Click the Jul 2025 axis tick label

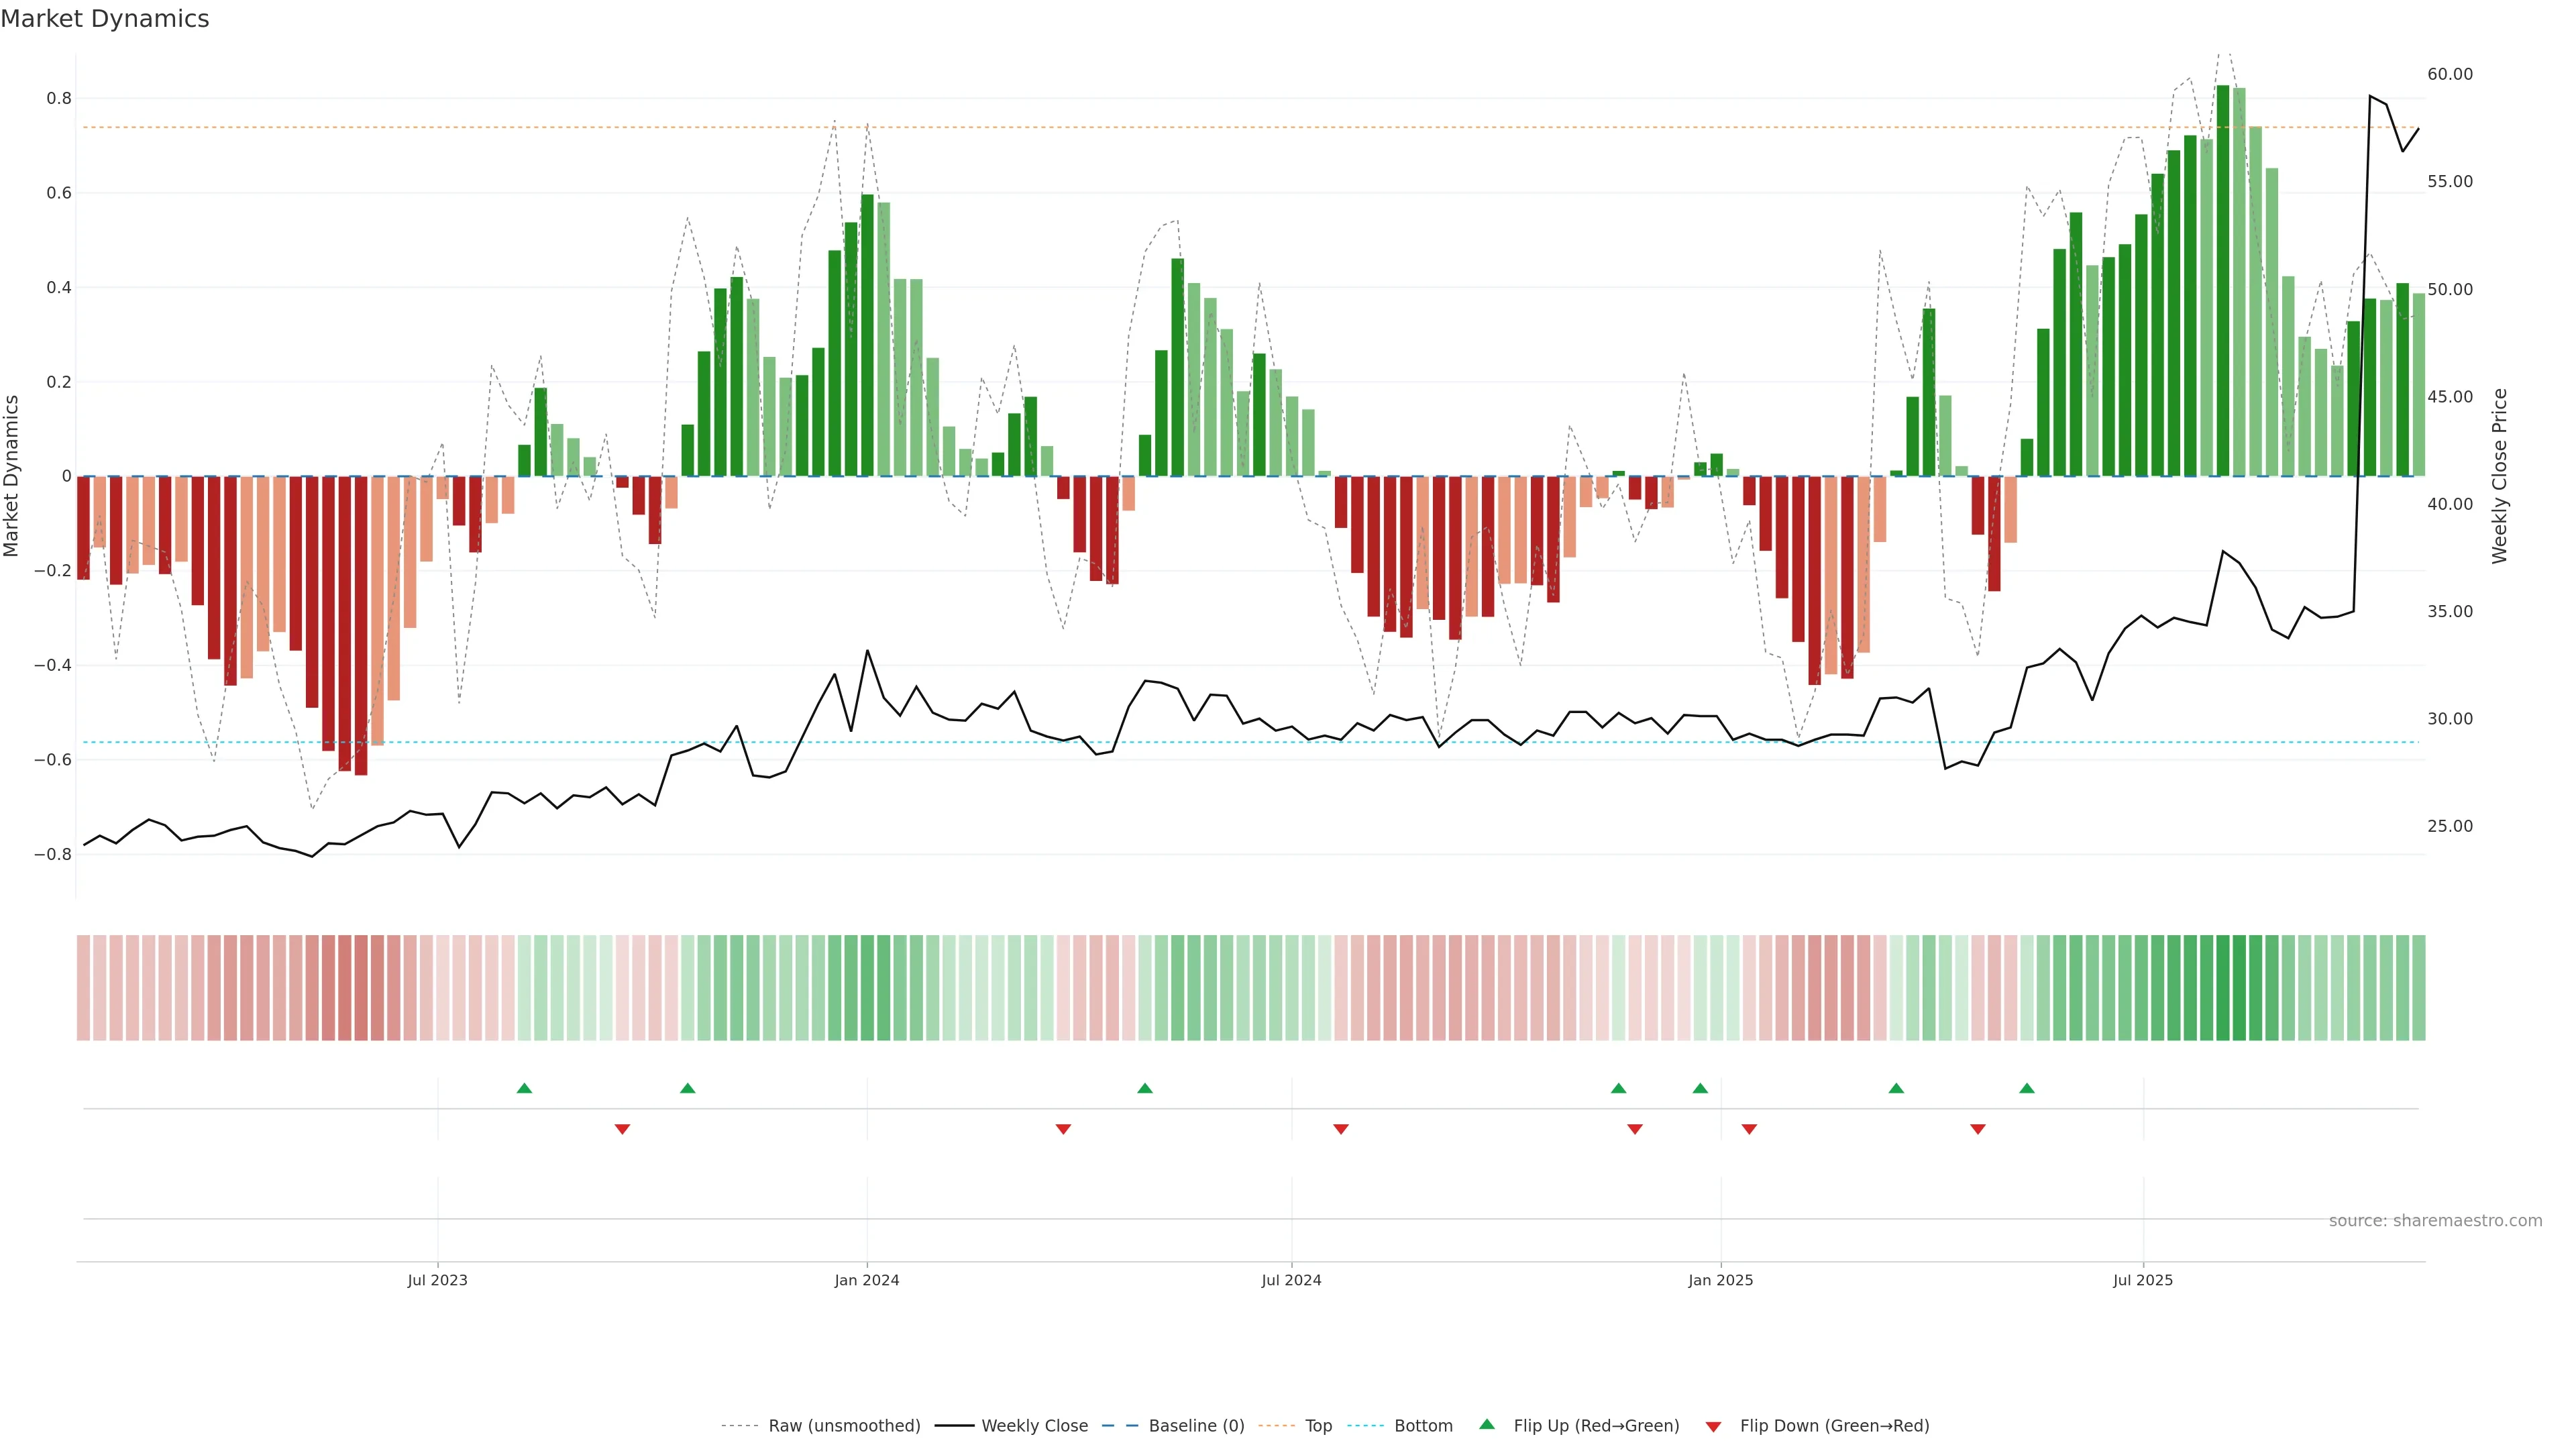point(2143,1280)
